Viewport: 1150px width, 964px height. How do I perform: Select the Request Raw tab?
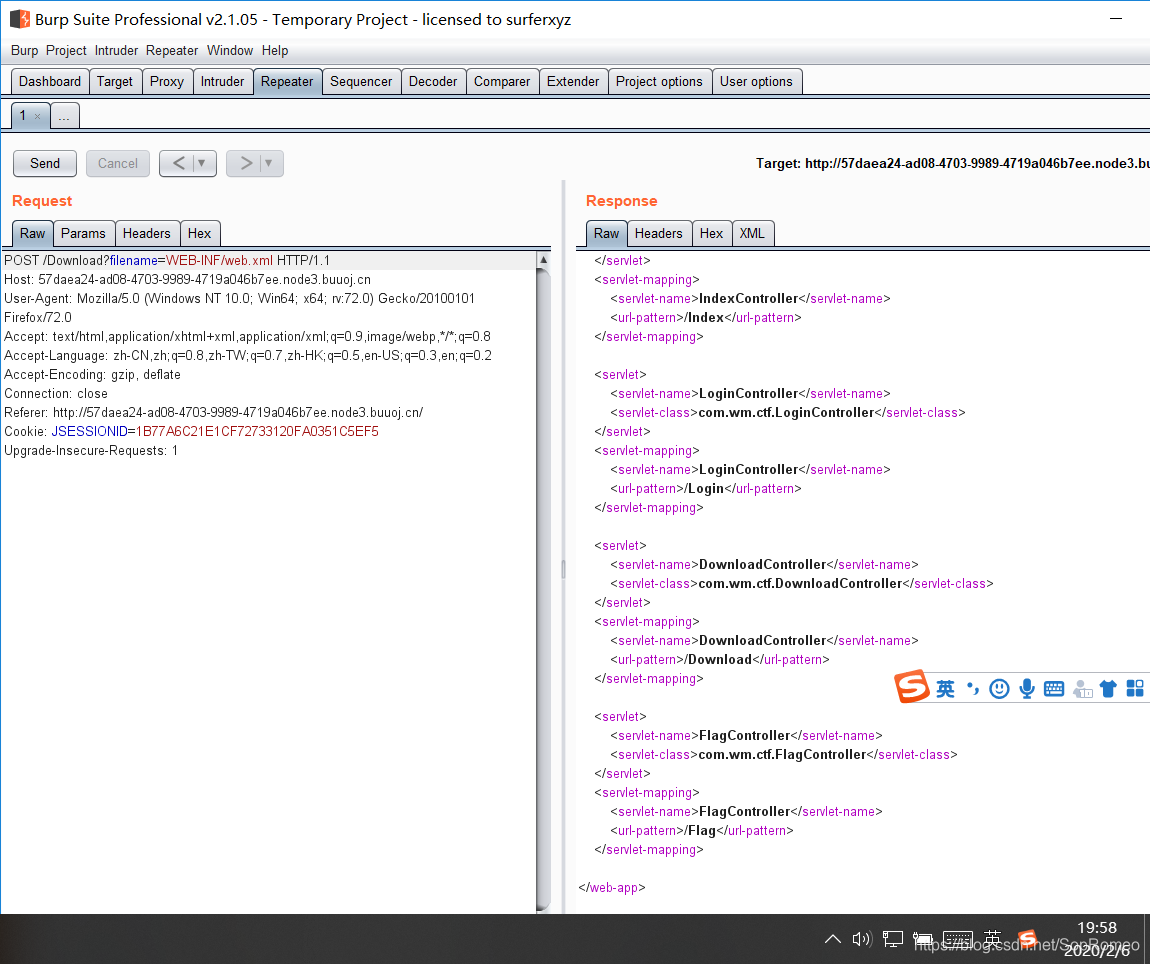pyautogui.click(x=32, y=233)
